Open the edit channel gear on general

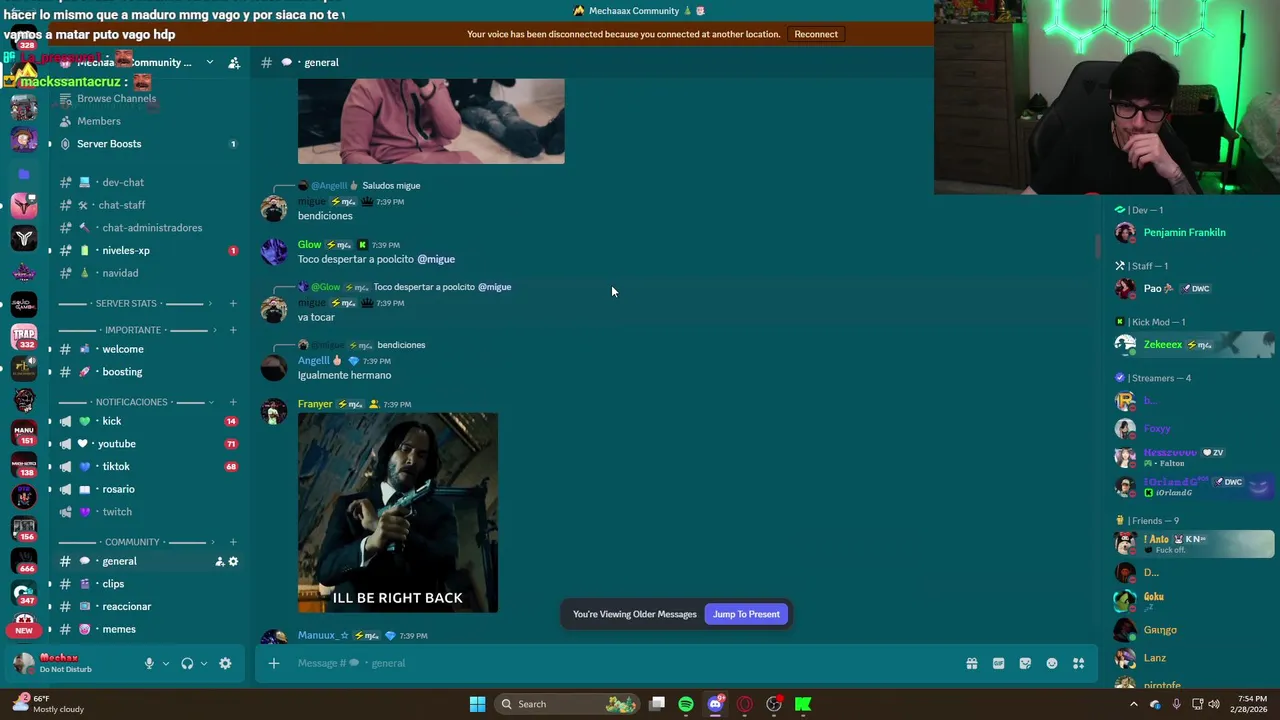click(x=233, y=561)
